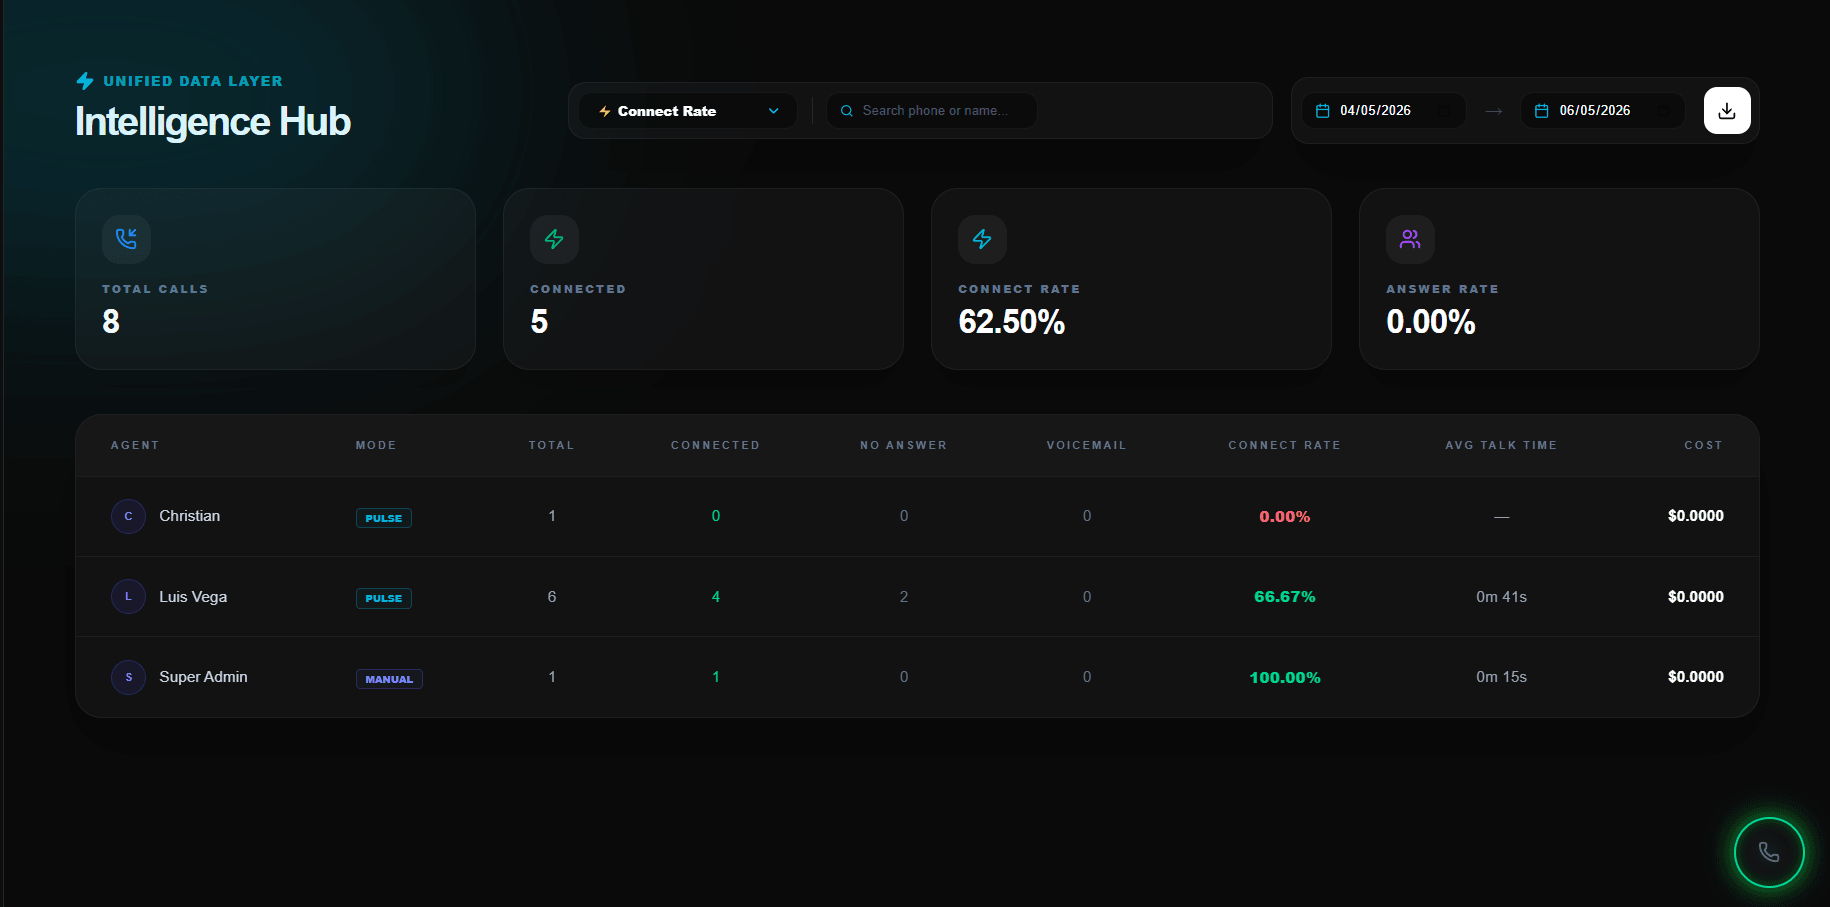Click the lightning icon beside Unified Data Layer

coord(85,81)
